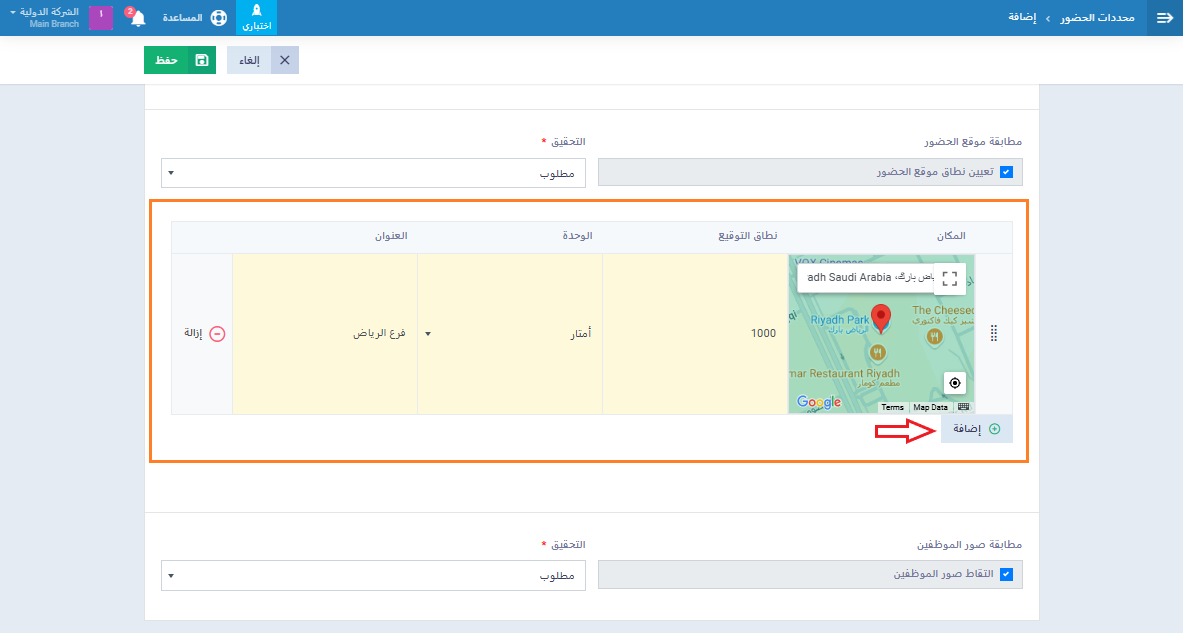This screenshot has height=633, width=1183.
Task: Toggle the capture employee photos checkbox
Action: pos(1006,575)
